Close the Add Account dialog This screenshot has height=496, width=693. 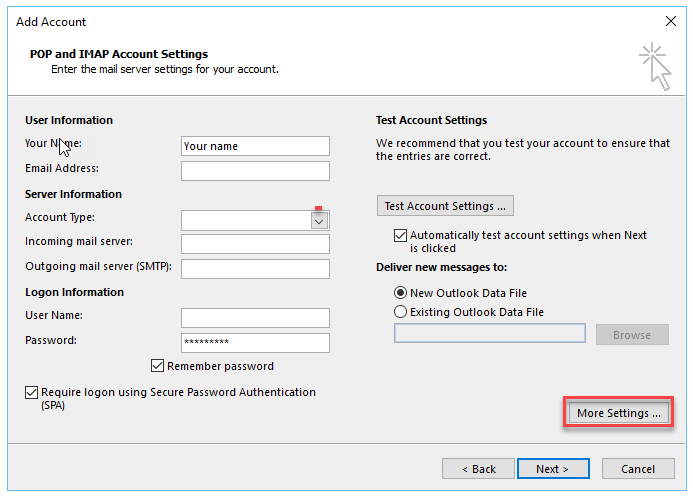tap(670, 21)
